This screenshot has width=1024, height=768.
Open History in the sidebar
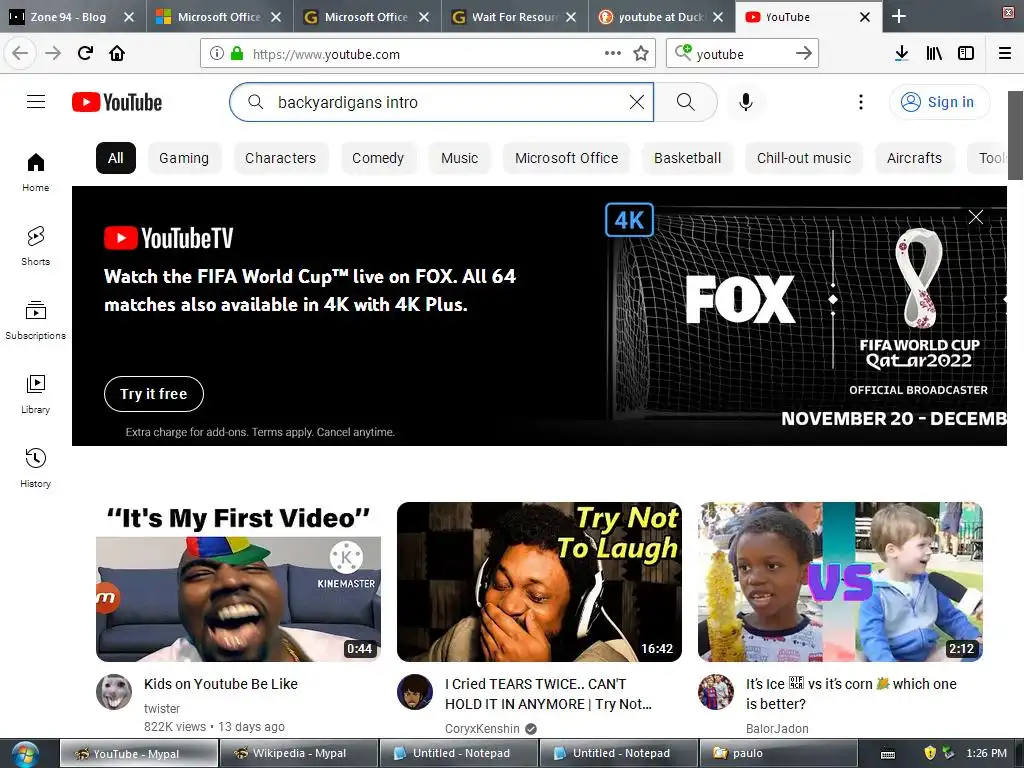(36, 468)
